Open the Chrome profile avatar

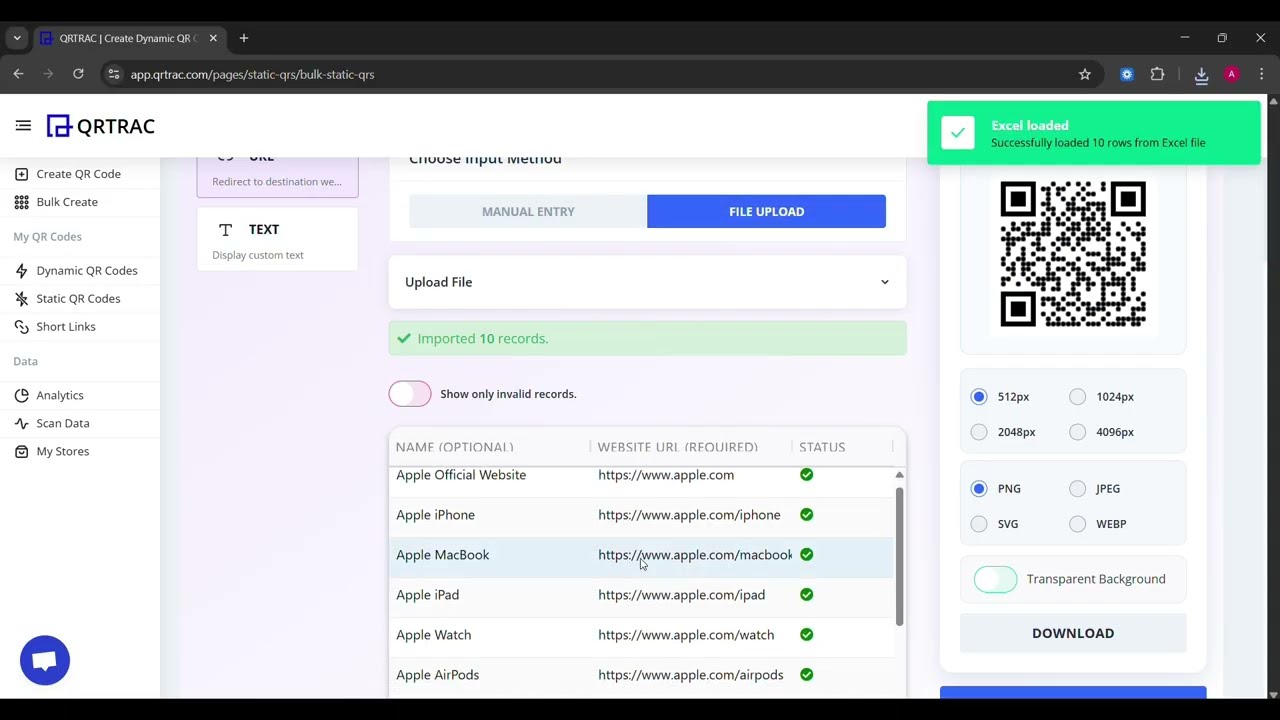tap(1232, 74)
